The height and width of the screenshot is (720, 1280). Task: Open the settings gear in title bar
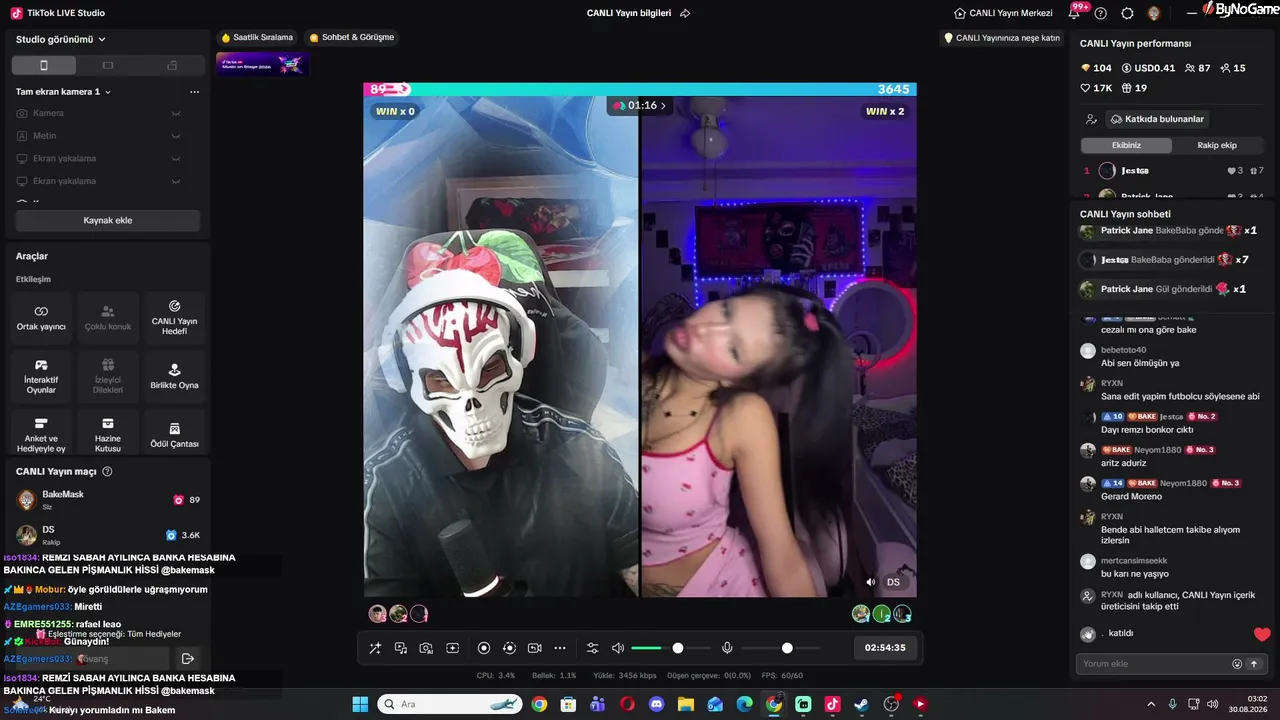[x=1127, y=13]
